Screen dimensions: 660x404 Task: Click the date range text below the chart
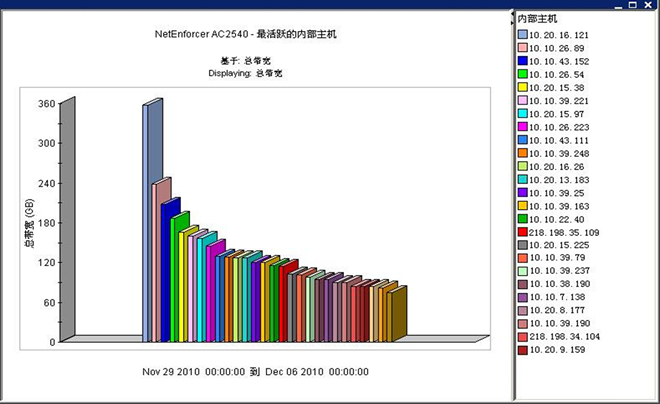point(254,372)
